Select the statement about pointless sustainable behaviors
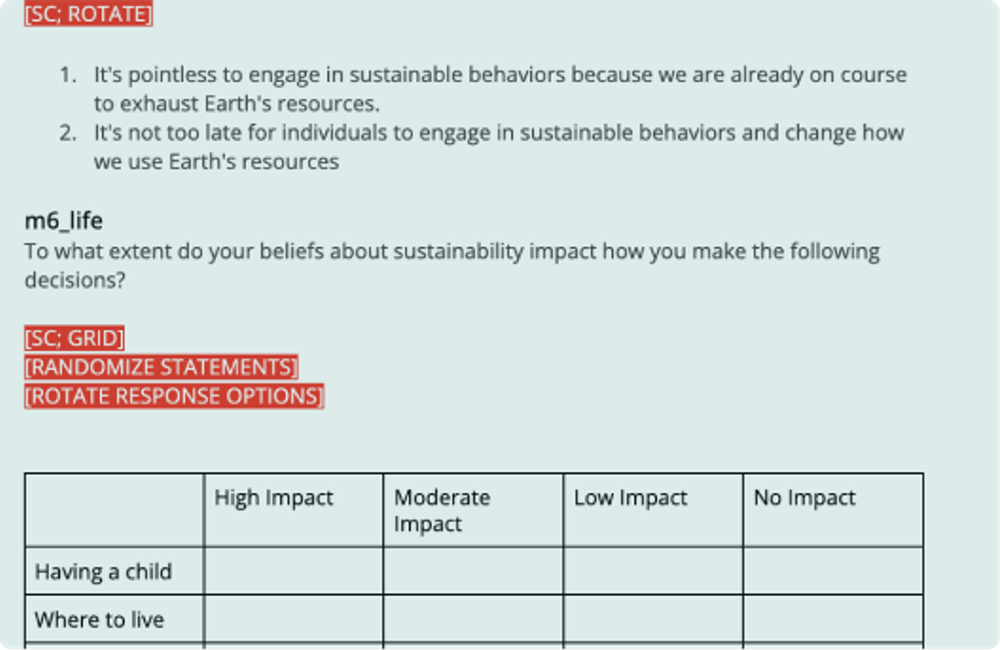Image resolution: width=1000 pixels, height=650 pixels. click(500, 89)
